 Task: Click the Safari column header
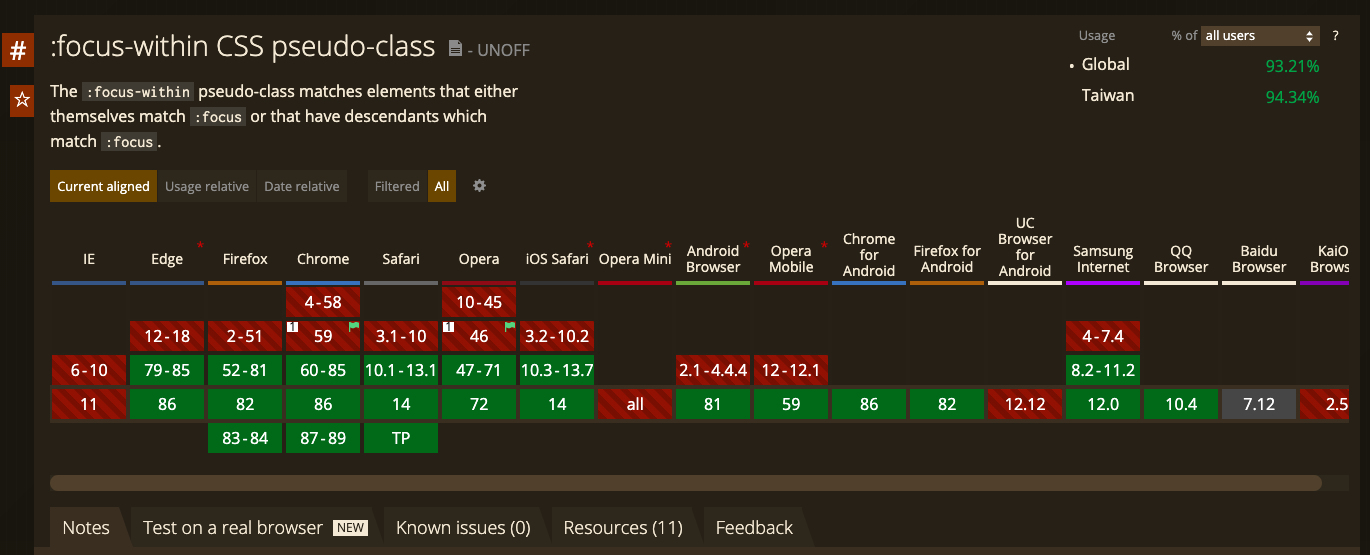click(401, 259)
